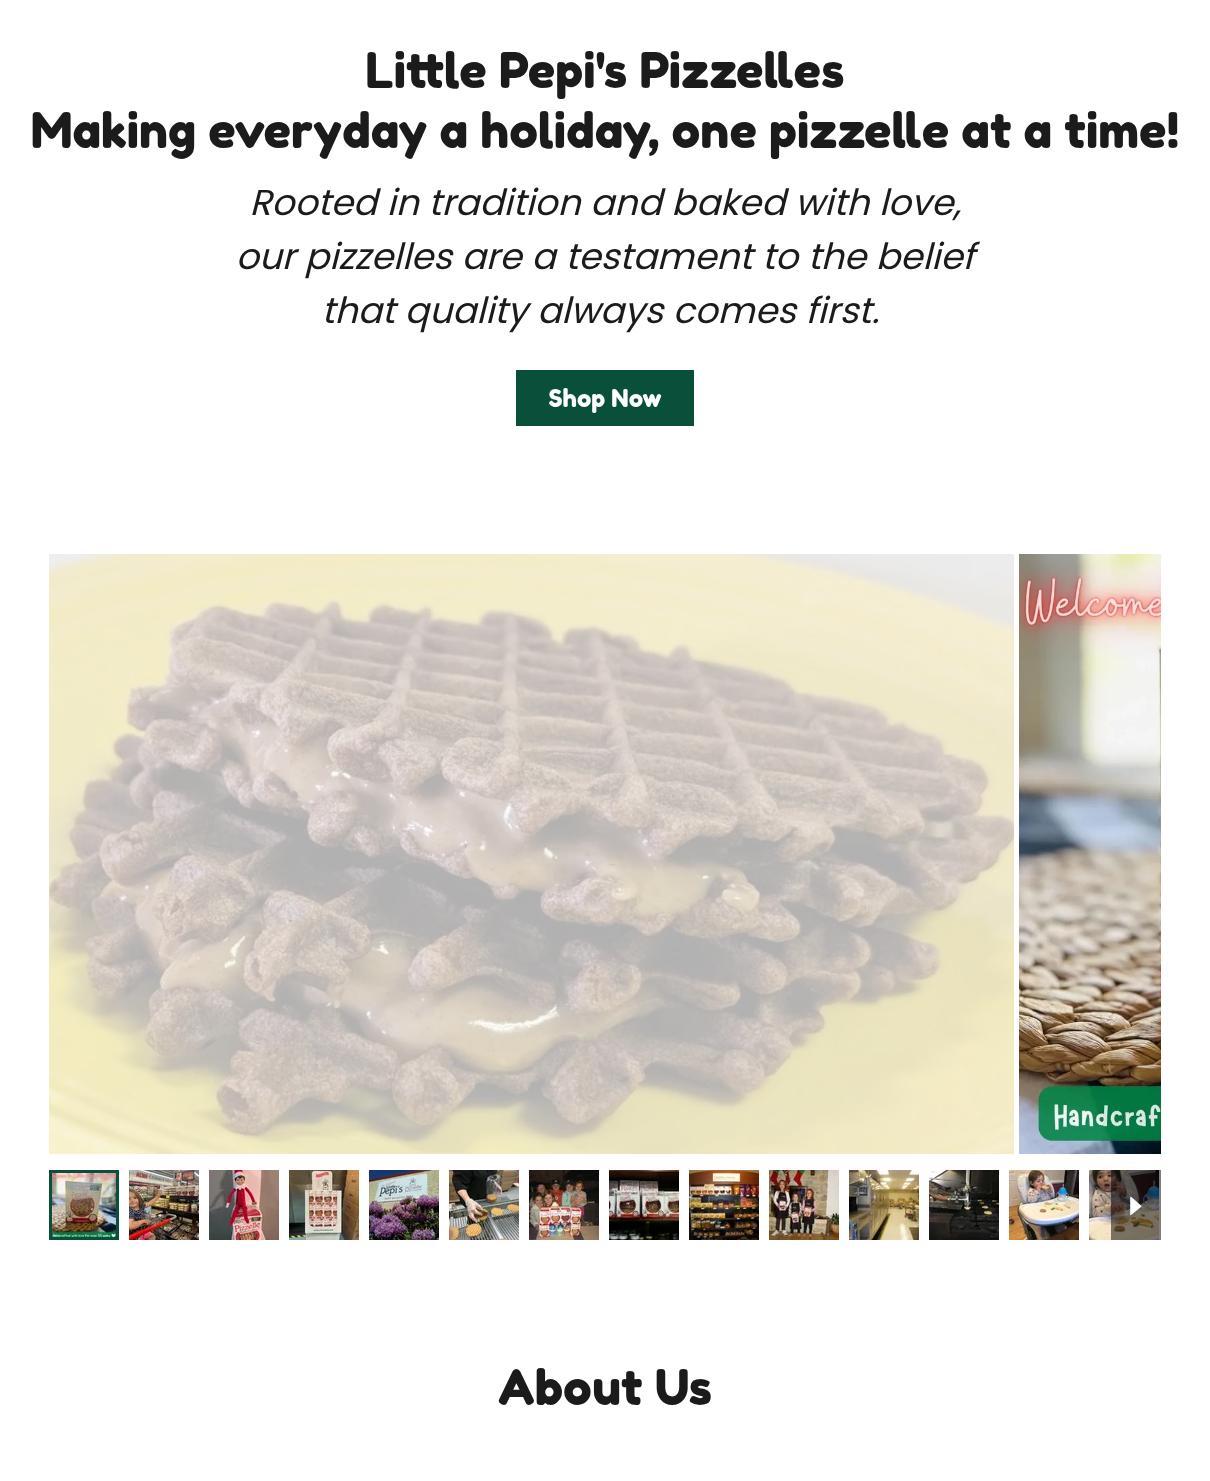Select the commercial kitchen hallway thumbnail
This screenshot has width=1210, height=1481.
coord(884,1205)
